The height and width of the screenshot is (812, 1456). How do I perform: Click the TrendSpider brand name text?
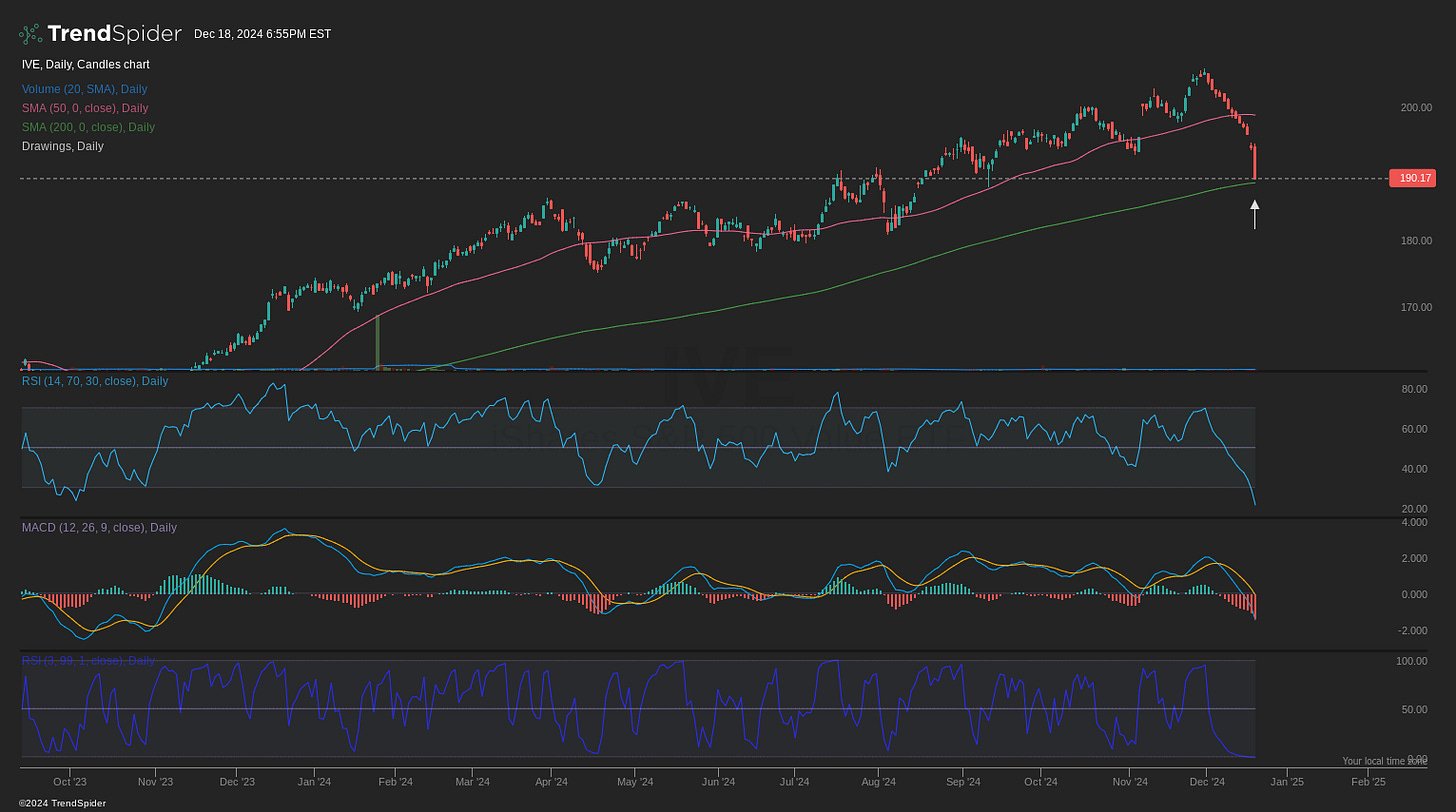click(114, 34)
